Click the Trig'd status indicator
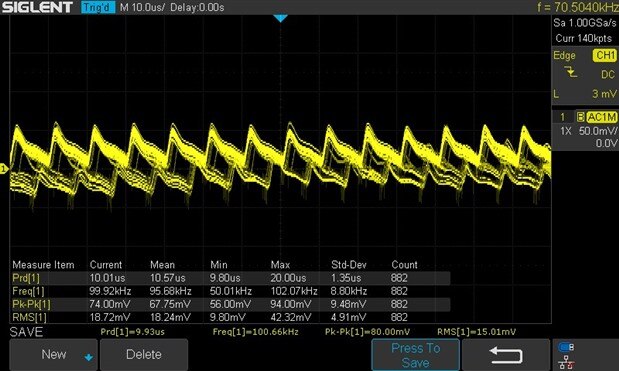619x371 pixels. (98, 7)
